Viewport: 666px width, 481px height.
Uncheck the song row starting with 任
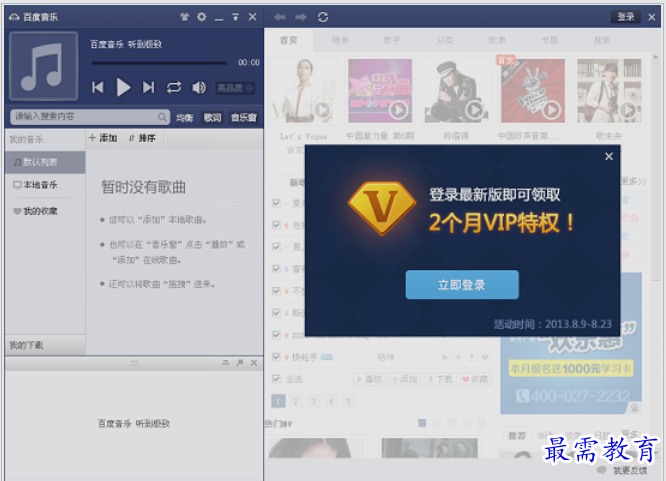[277, 225]
